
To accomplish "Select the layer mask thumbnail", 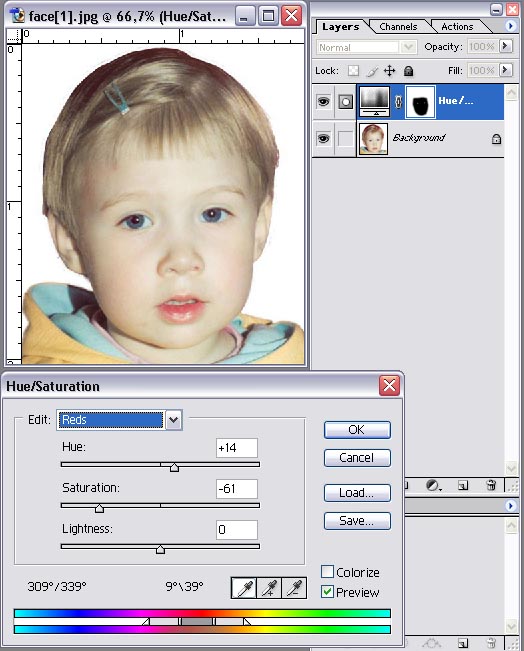I will click(x=420, y=102).
